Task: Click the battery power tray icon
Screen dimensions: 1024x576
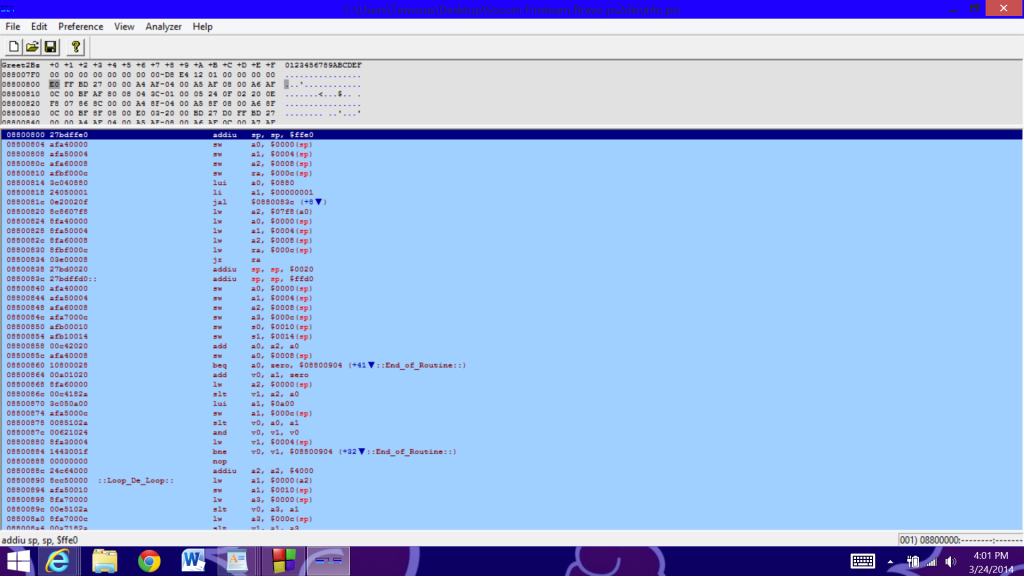Action: click(x=913, y=562)
